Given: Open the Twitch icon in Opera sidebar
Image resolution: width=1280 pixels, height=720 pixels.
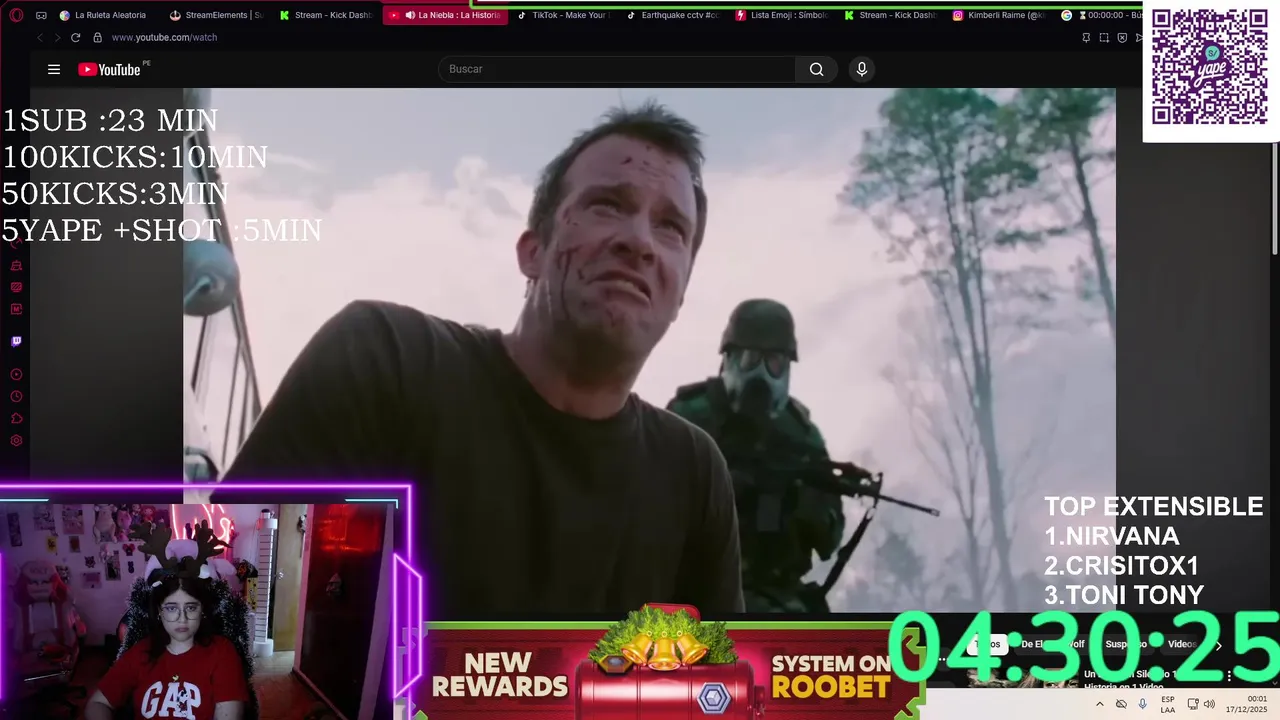Looking at the screenshot, I should [16, 341].
